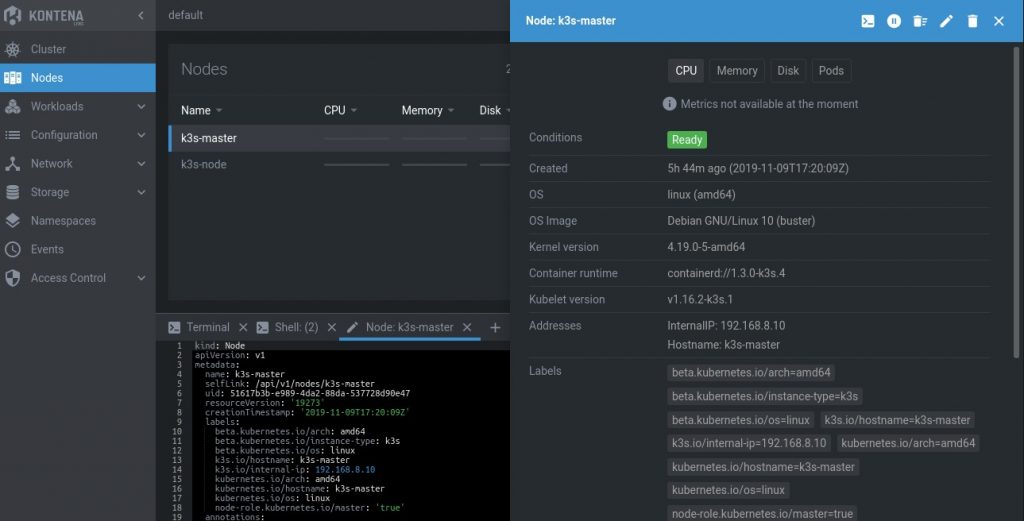Click label k3s.io/hostname=k3s-master
1024x521 pixels.
click(x=897, y=420)
